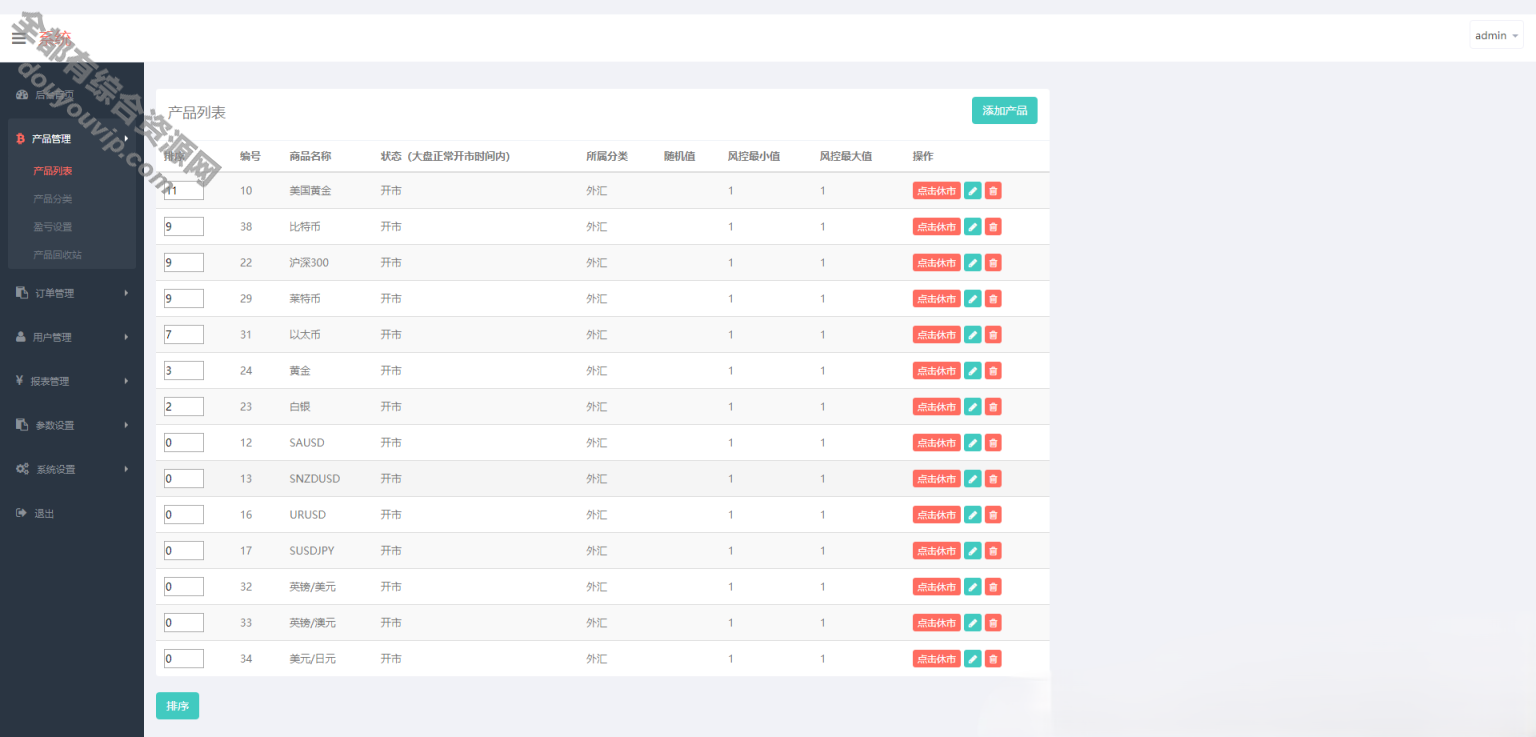This screenshot has height=737, width=1536.
Task: Toggle 比特币 market with 点击休市
Action: coord(936,227)
